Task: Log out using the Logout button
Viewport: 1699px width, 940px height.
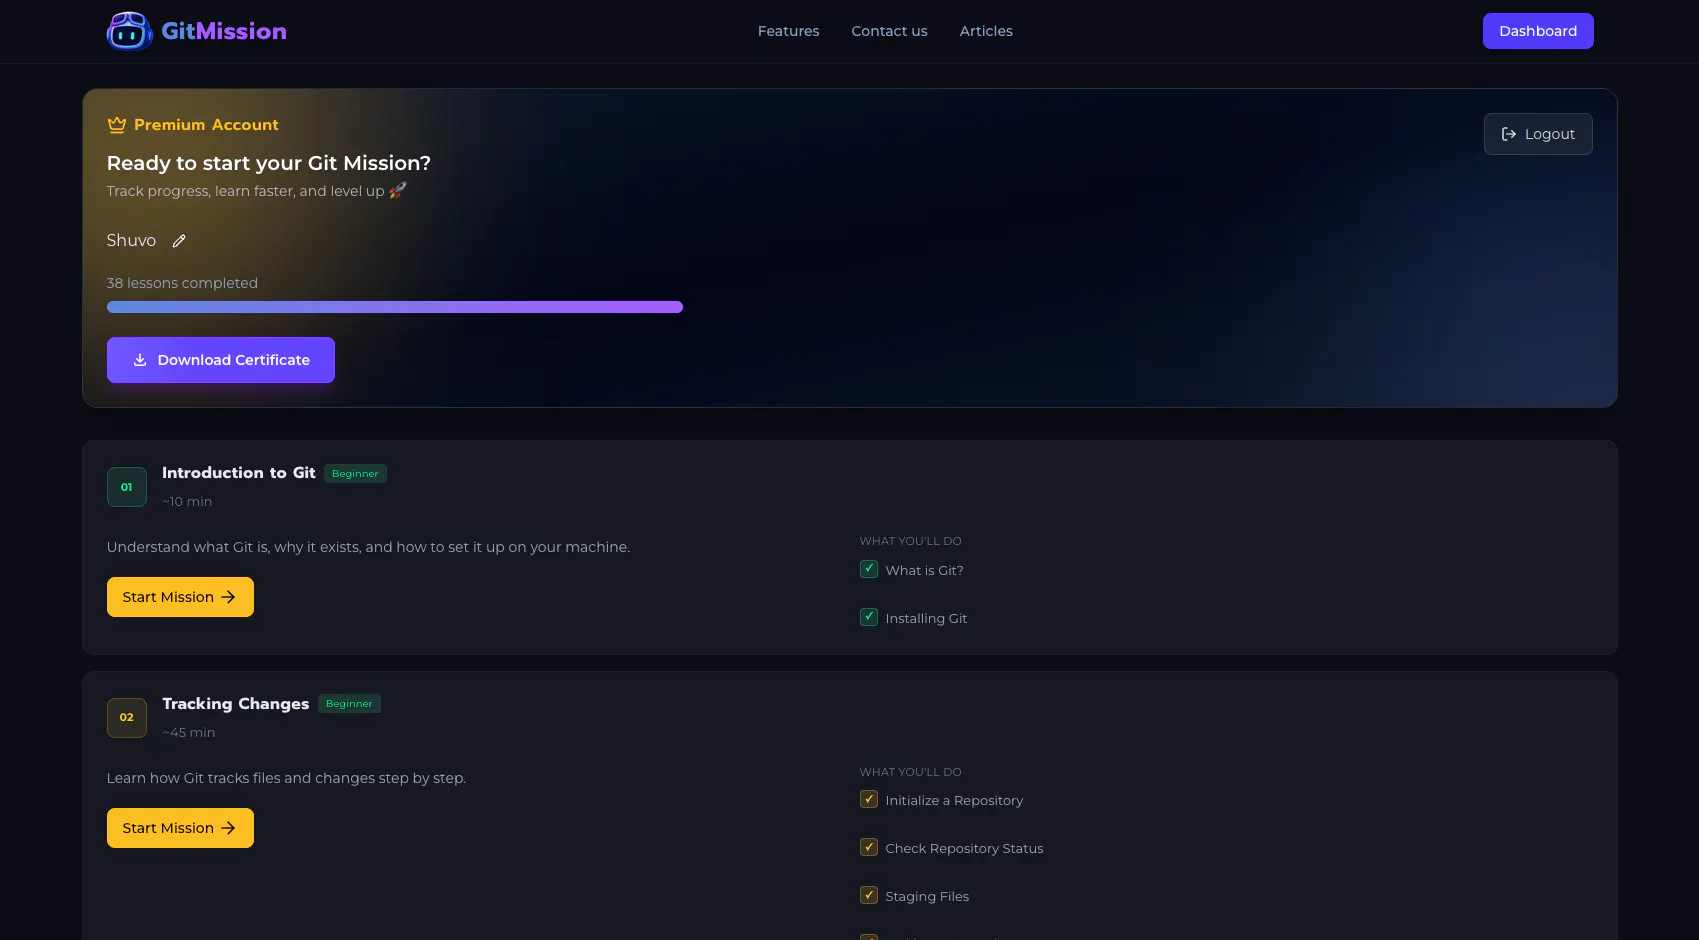Action: 1538,134
